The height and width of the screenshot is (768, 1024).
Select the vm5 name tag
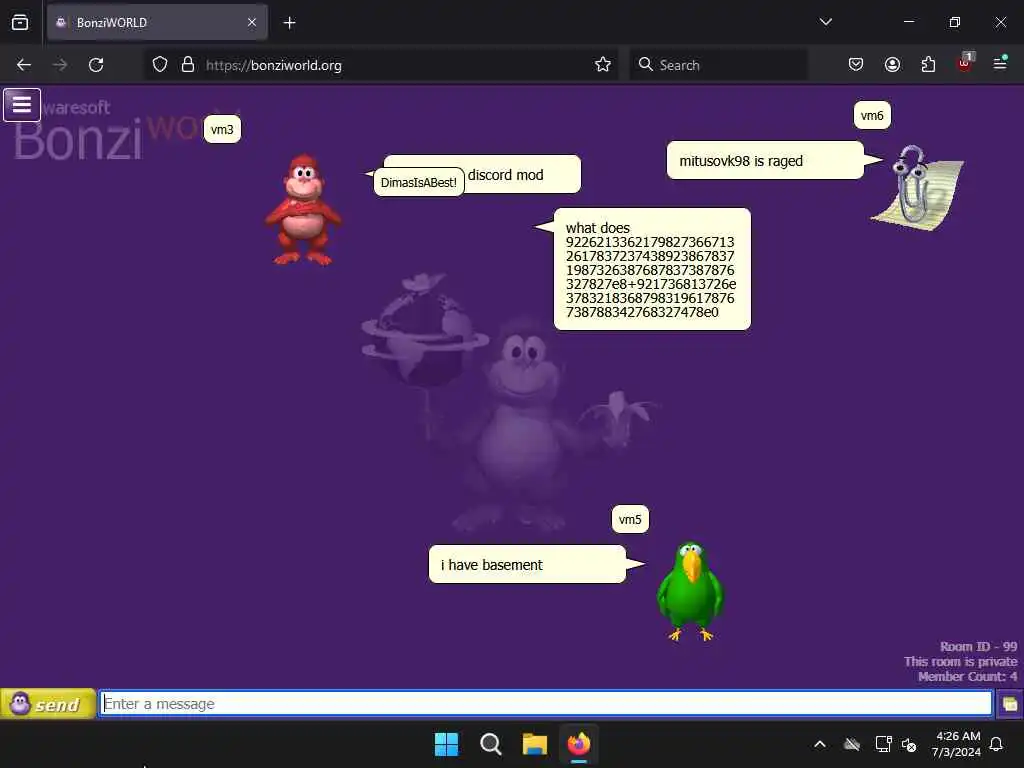click(630, 520)
